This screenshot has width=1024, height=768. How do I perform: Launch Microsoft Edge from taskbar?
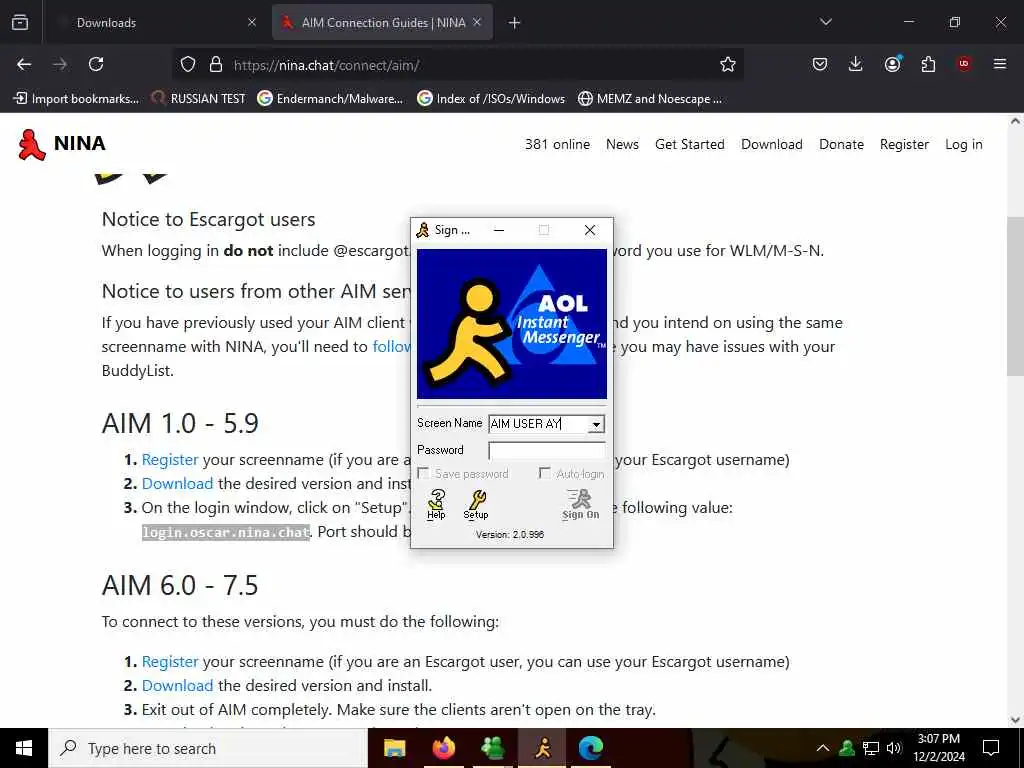[590, 748]
